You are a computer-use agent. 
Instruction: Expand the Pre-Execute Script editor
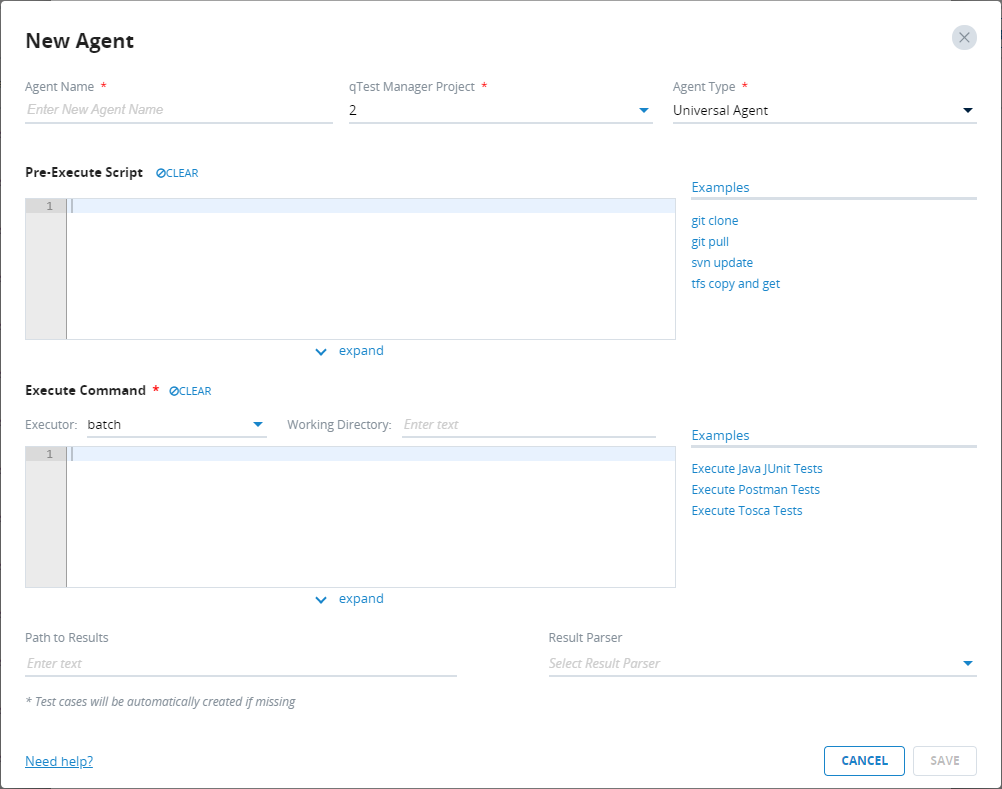(350, 351)
